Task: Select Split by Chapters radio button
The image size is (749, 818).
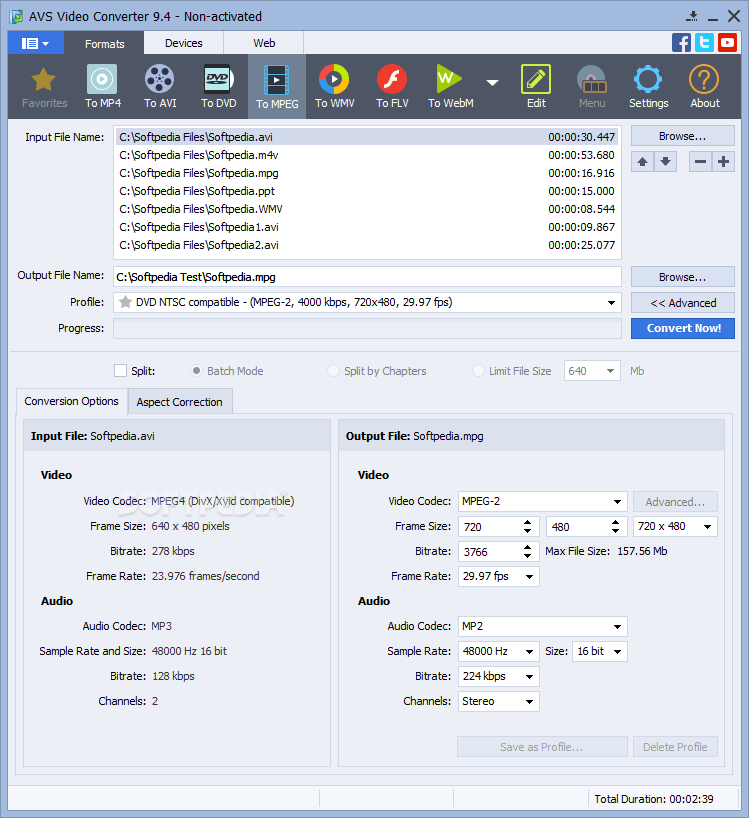Action: coord(333,371)
